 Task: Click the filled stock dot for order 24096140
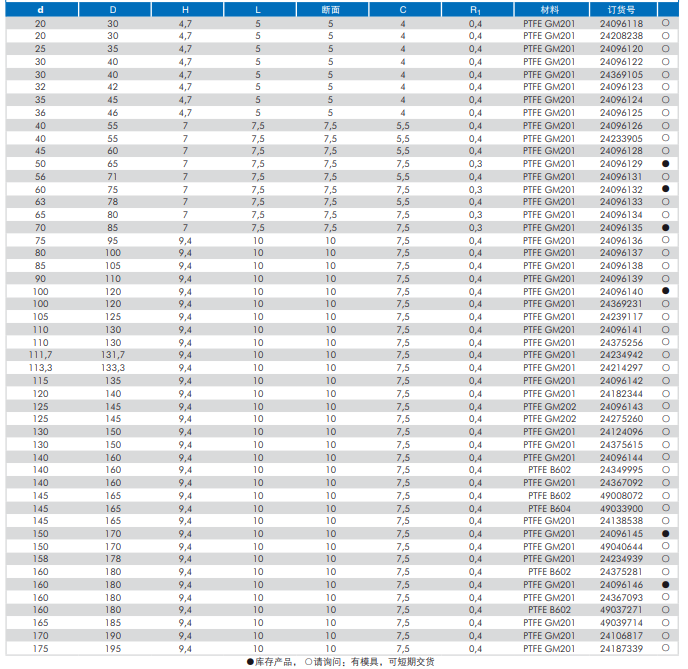(x=665, y=291)
